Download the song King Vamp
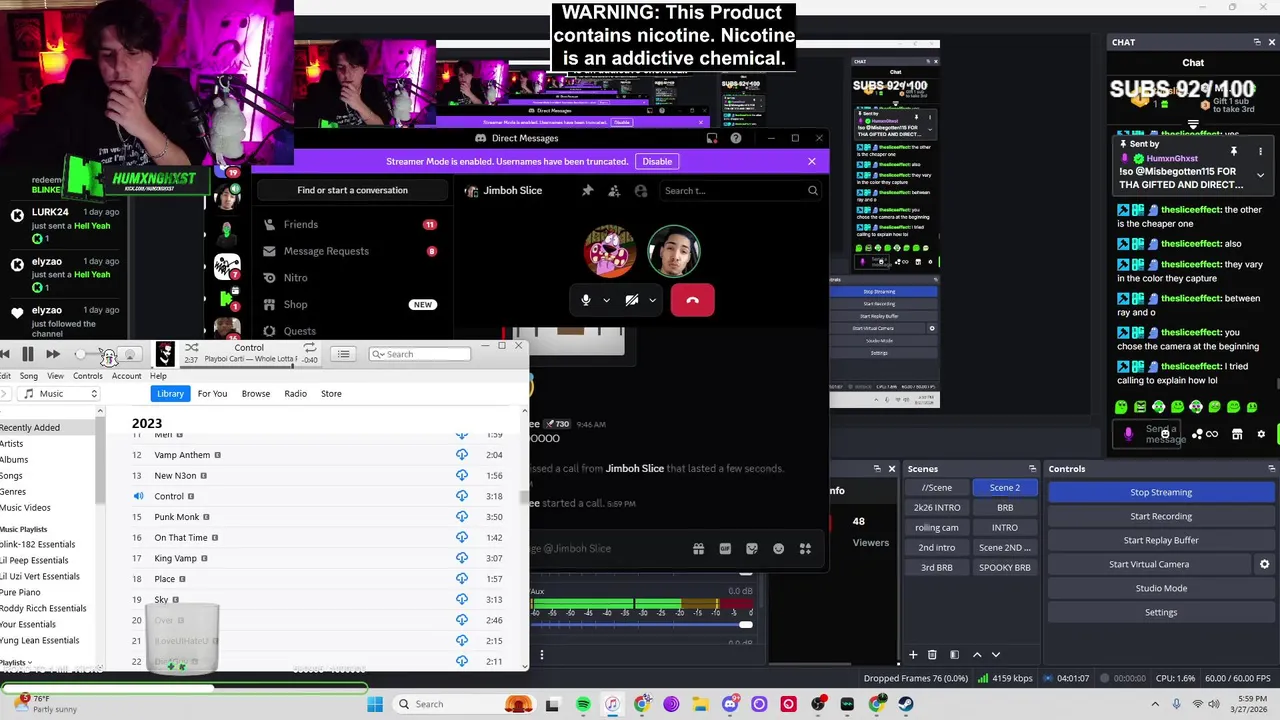The height and width of the screenshot is (720, 1280). (462, 558)
